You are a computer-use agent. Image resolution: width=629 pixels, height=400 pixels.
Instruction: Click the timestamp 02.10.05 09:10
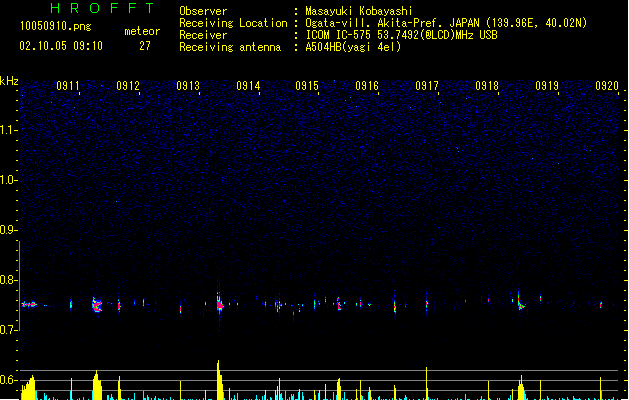tap(61, 46)
